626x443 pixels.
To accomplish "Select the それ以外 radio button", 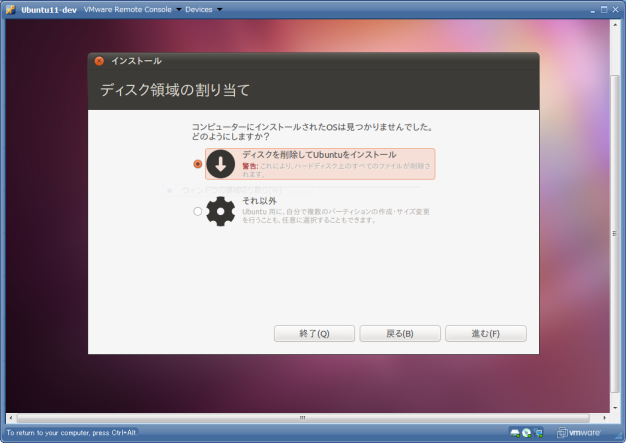I will coord(198,211).
